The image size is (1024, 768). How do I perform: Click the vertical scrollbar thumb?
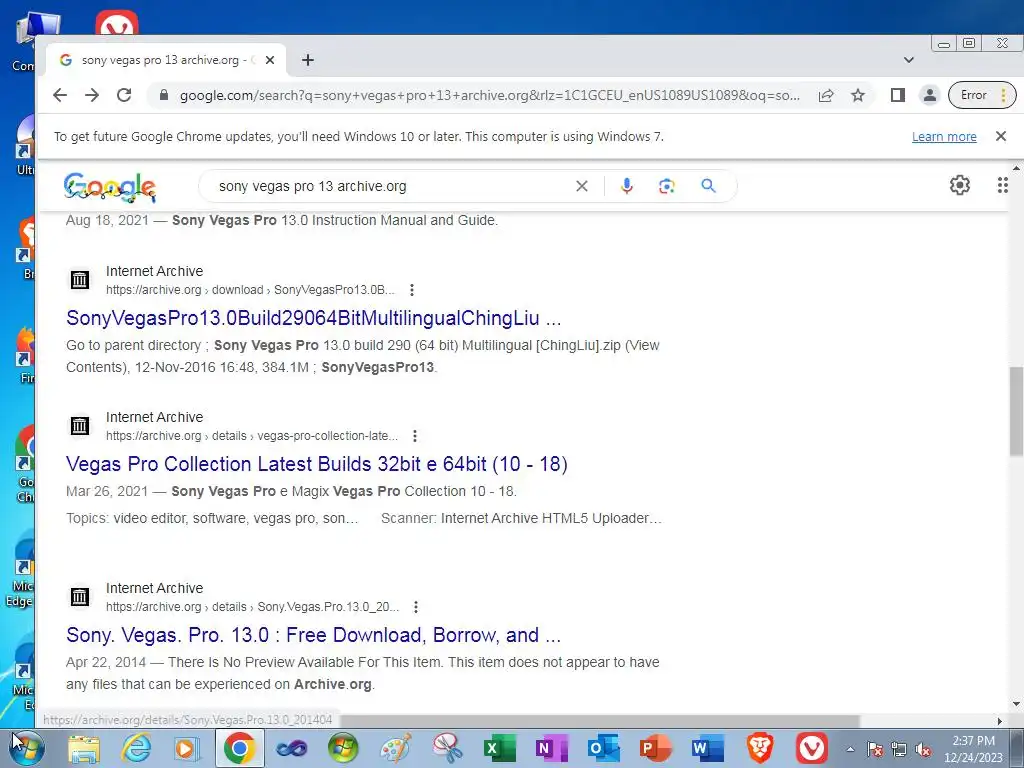pyautogui.click(x=1016, y=411)
